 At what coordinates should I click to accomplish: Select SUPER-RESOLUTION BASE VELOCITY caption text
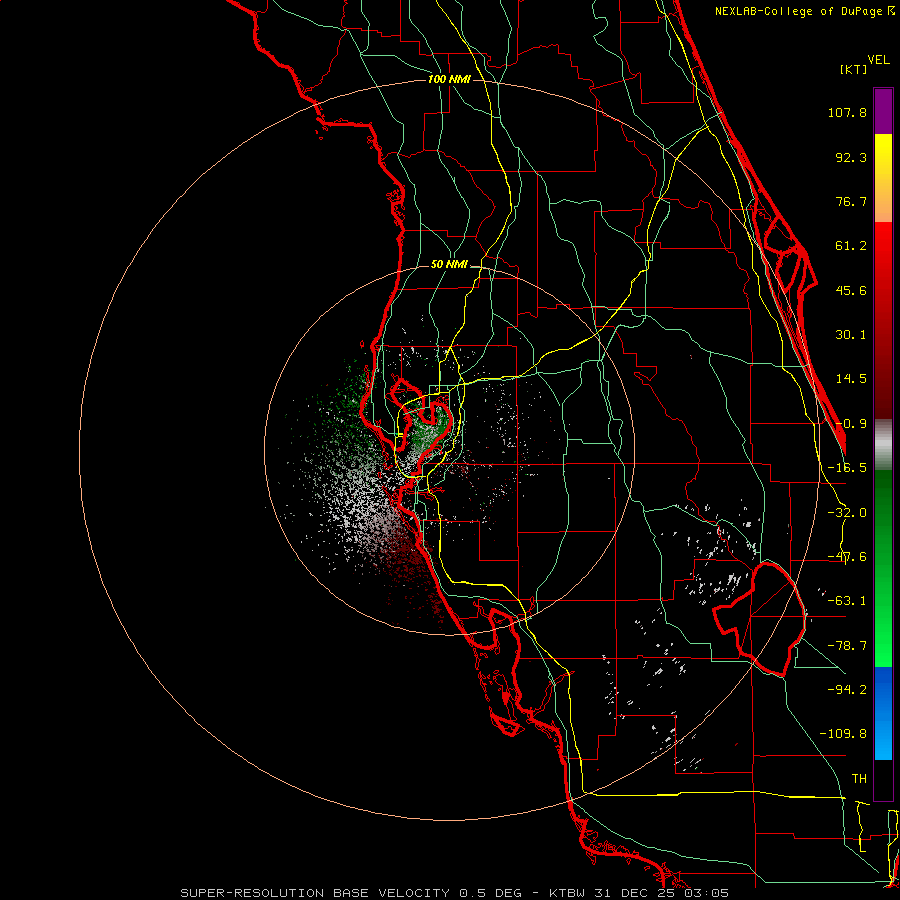315,893
